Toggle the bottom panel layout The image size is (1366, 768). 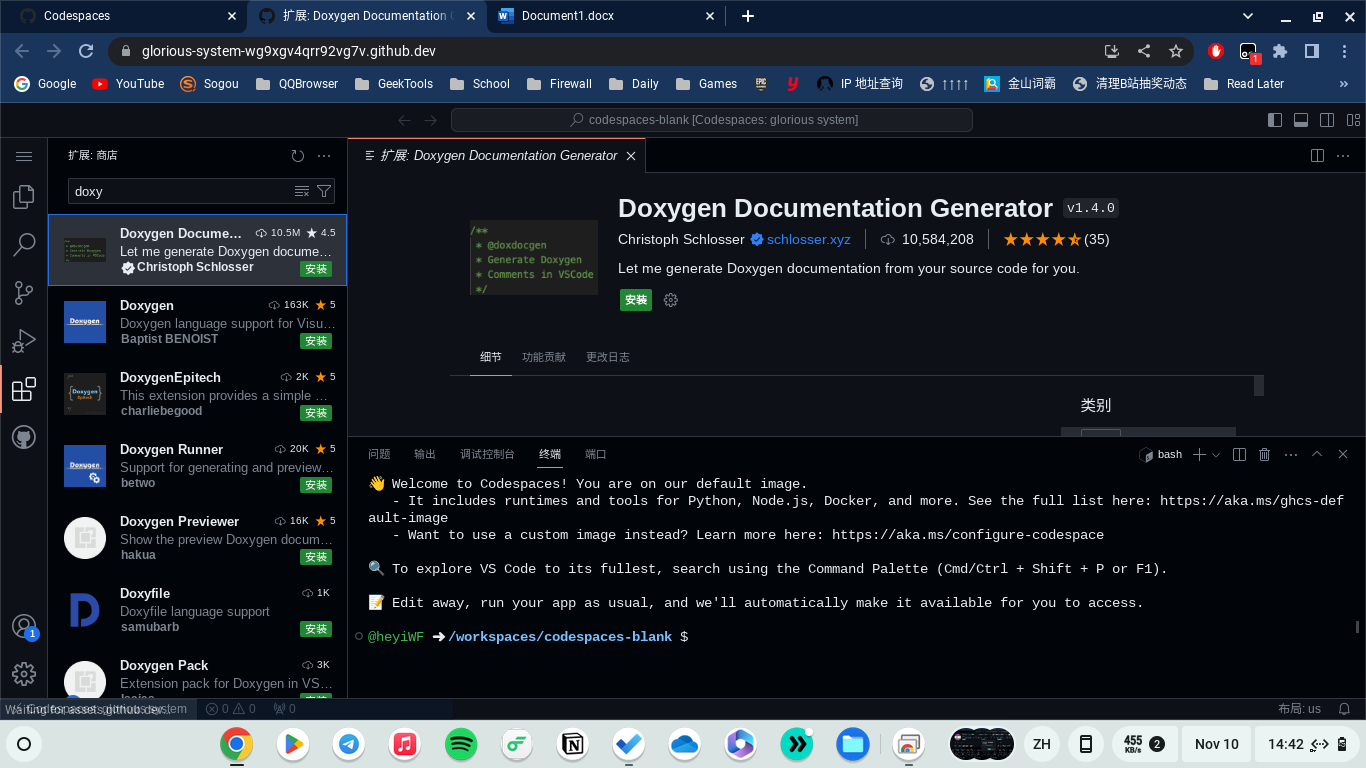(1301, 120)
